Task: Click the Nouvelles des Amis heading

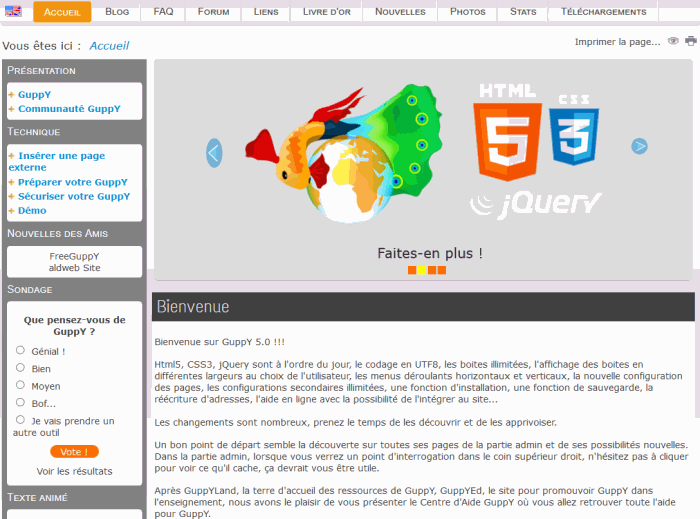Action: (58, 233)
